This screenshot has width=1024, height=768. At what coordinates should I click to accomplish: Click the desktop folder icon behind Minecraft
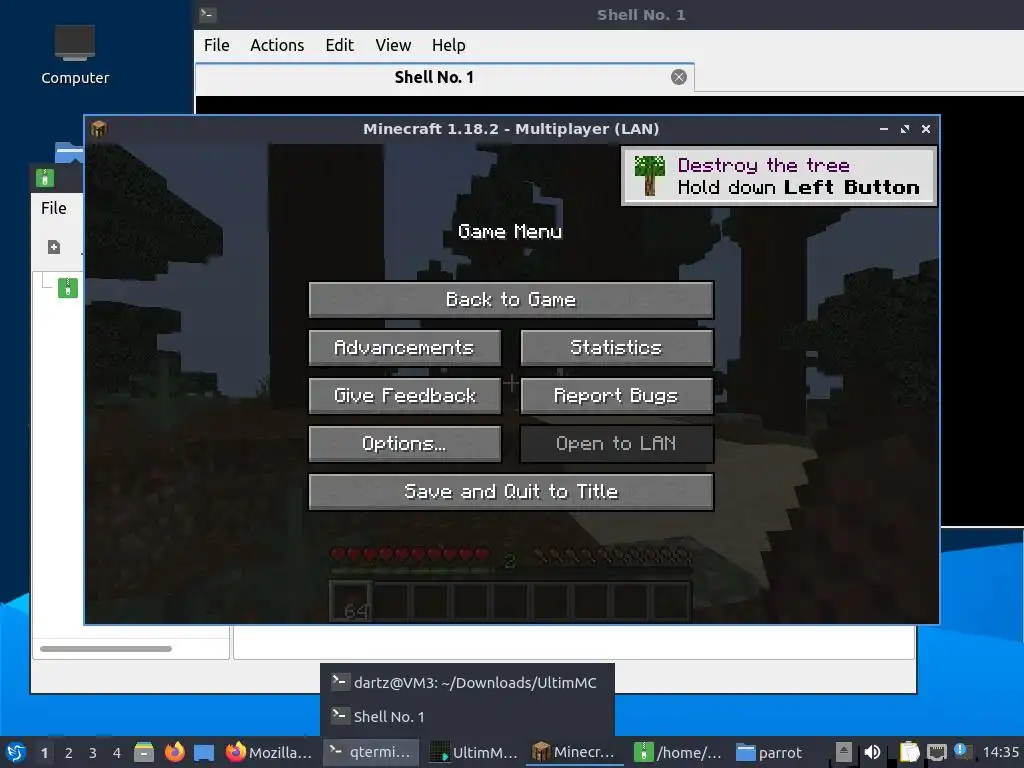(x=69, y=152)
